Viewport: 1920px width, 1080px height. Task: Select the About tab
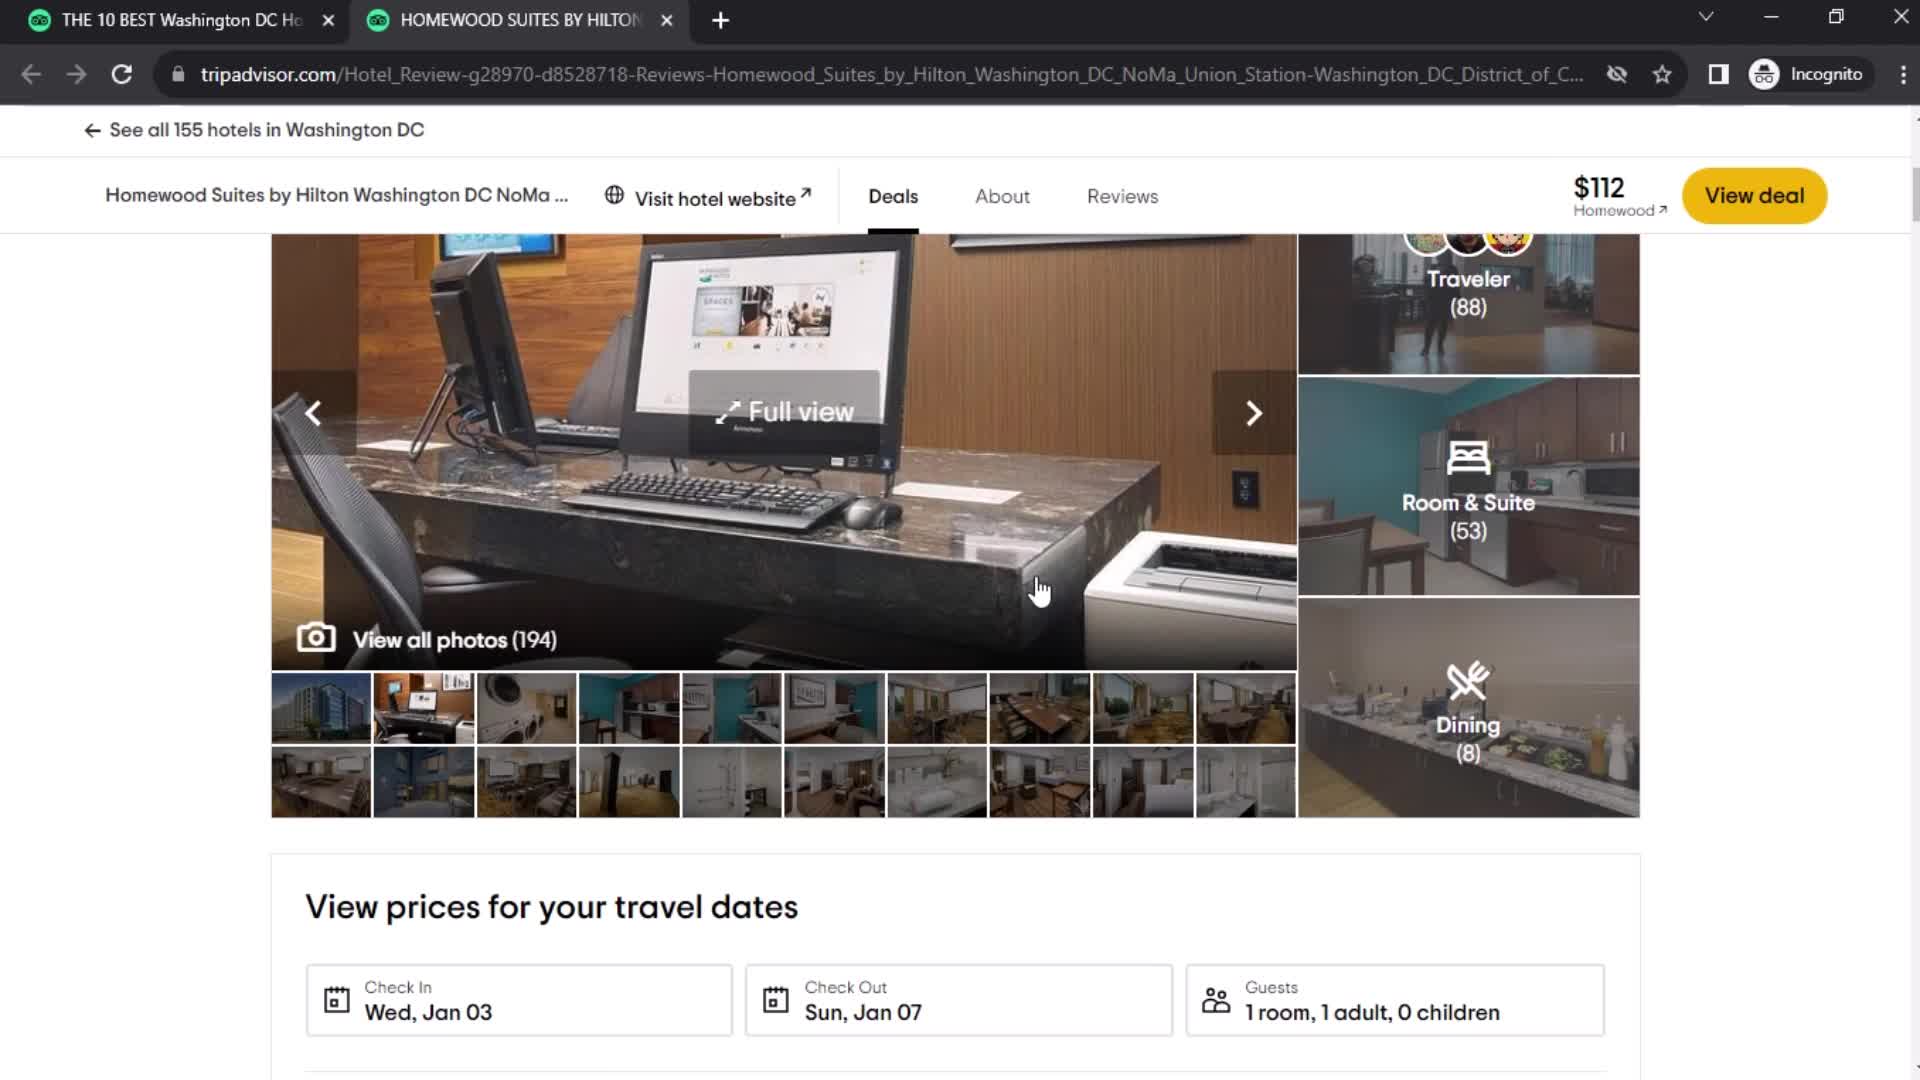click(x=1002, y=197)
